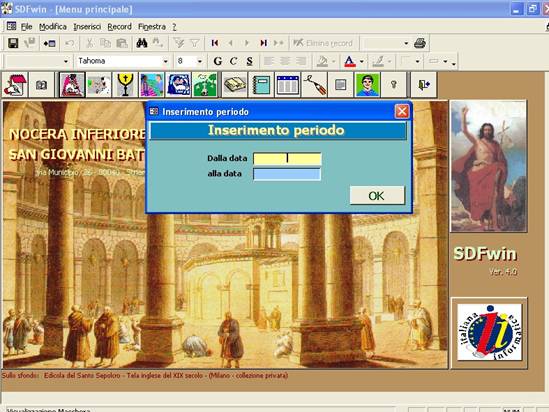
Task: Open the chalice with cross icon
Action: (125, 85)
